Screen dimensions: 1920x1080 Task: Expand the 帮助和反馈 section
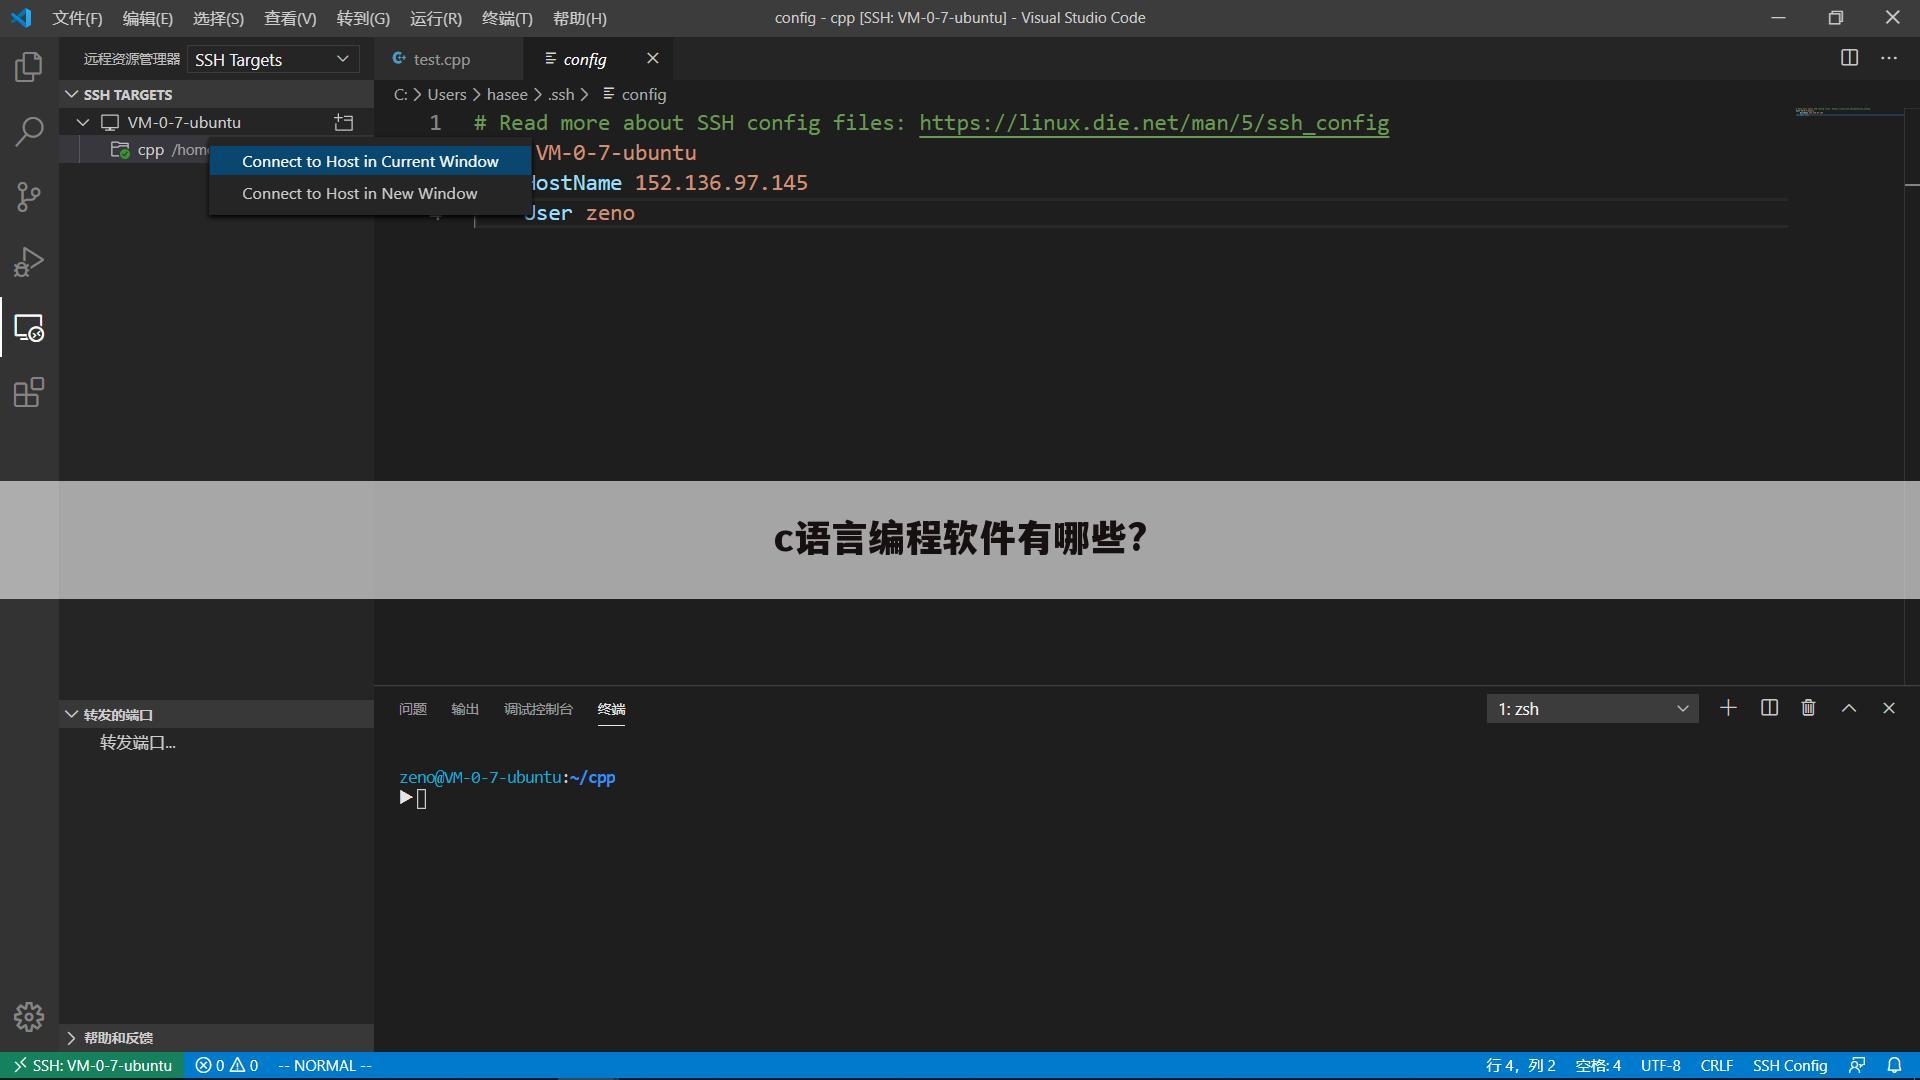[72, 1038]
